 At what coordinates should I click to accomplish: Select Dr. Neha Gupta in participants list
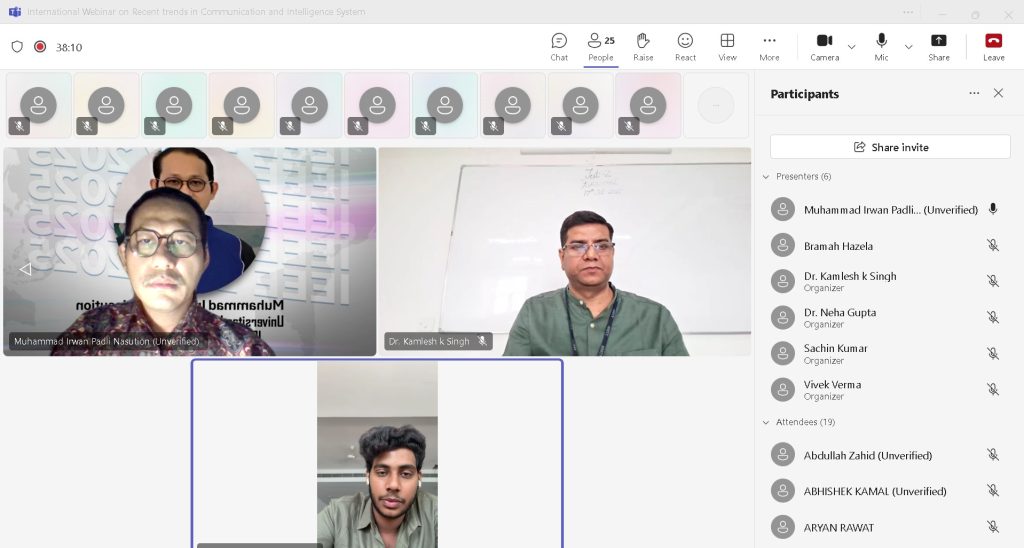[840, 317]
